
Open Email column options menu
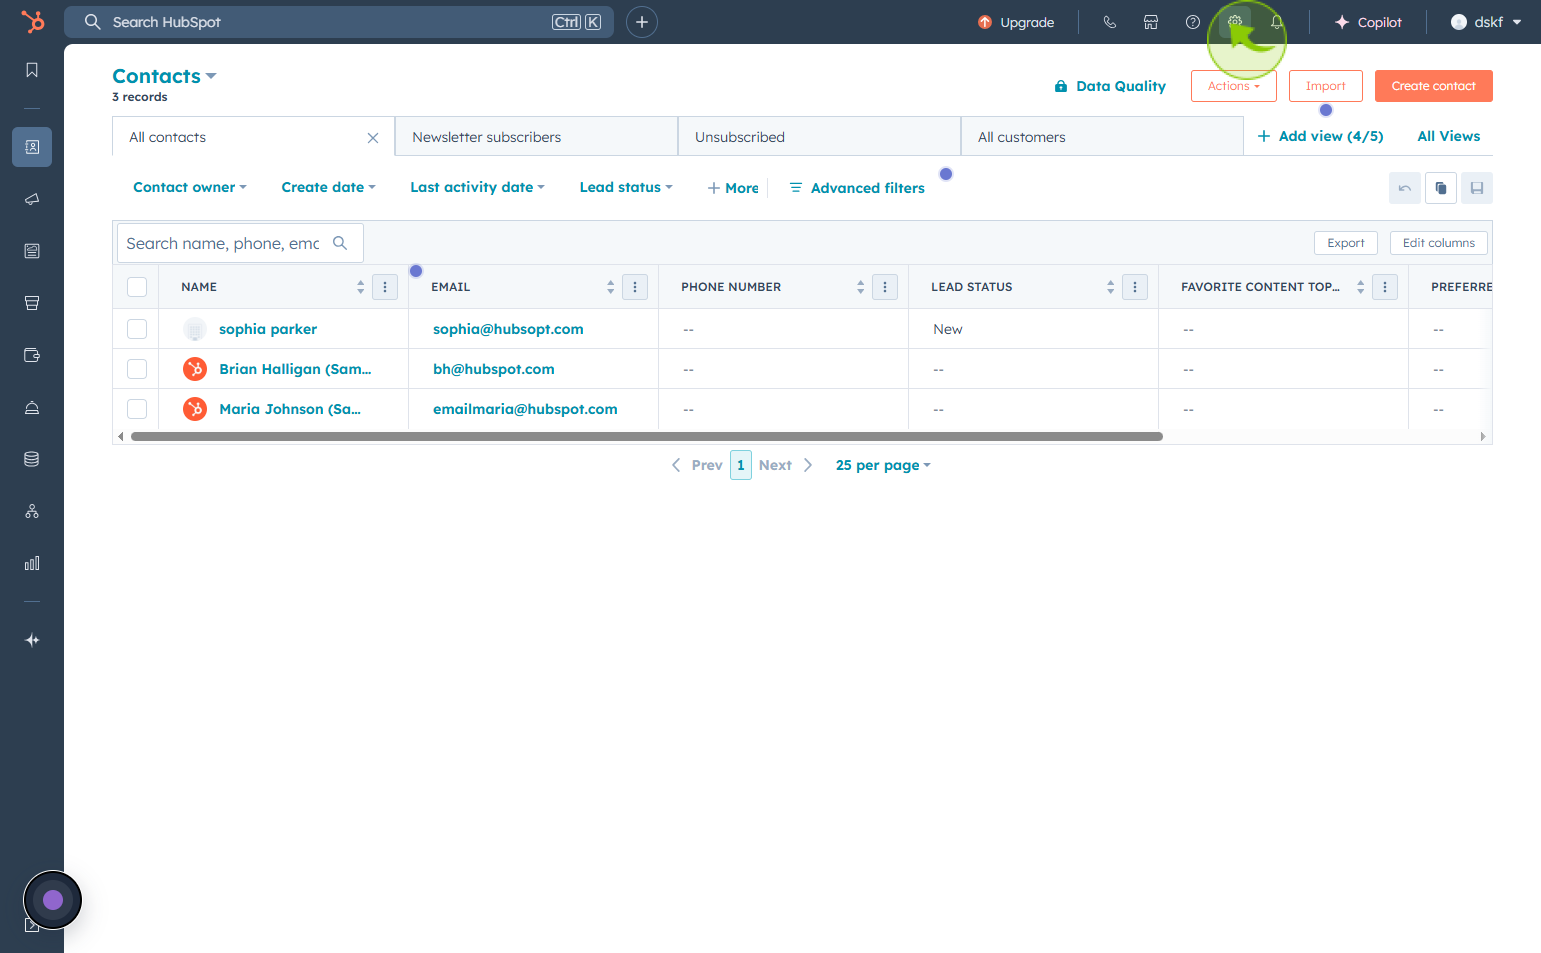[635, 287]
